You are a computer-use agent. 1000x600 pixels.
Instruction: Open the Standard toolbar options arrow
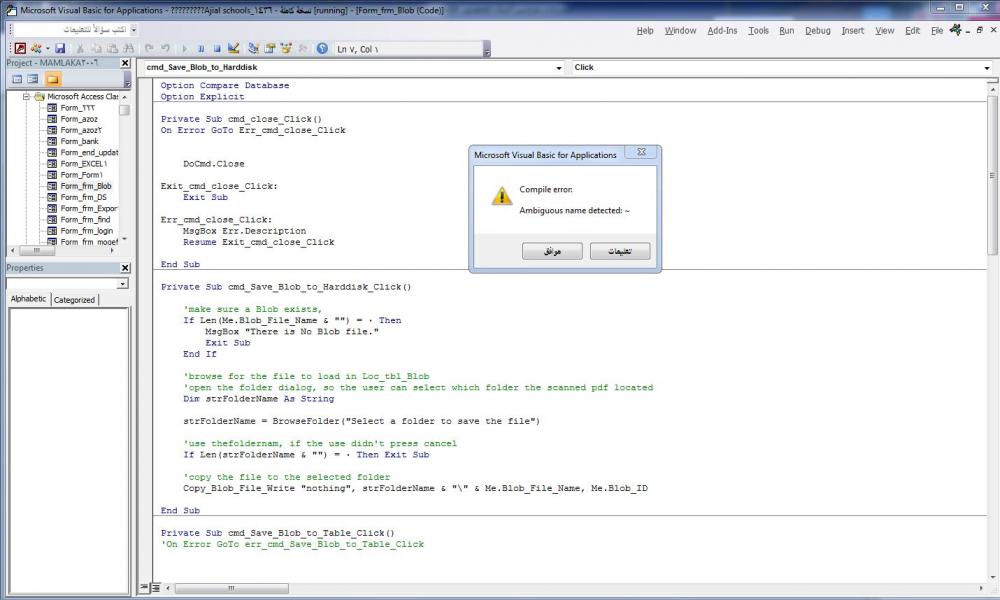[x=487, y=49]
